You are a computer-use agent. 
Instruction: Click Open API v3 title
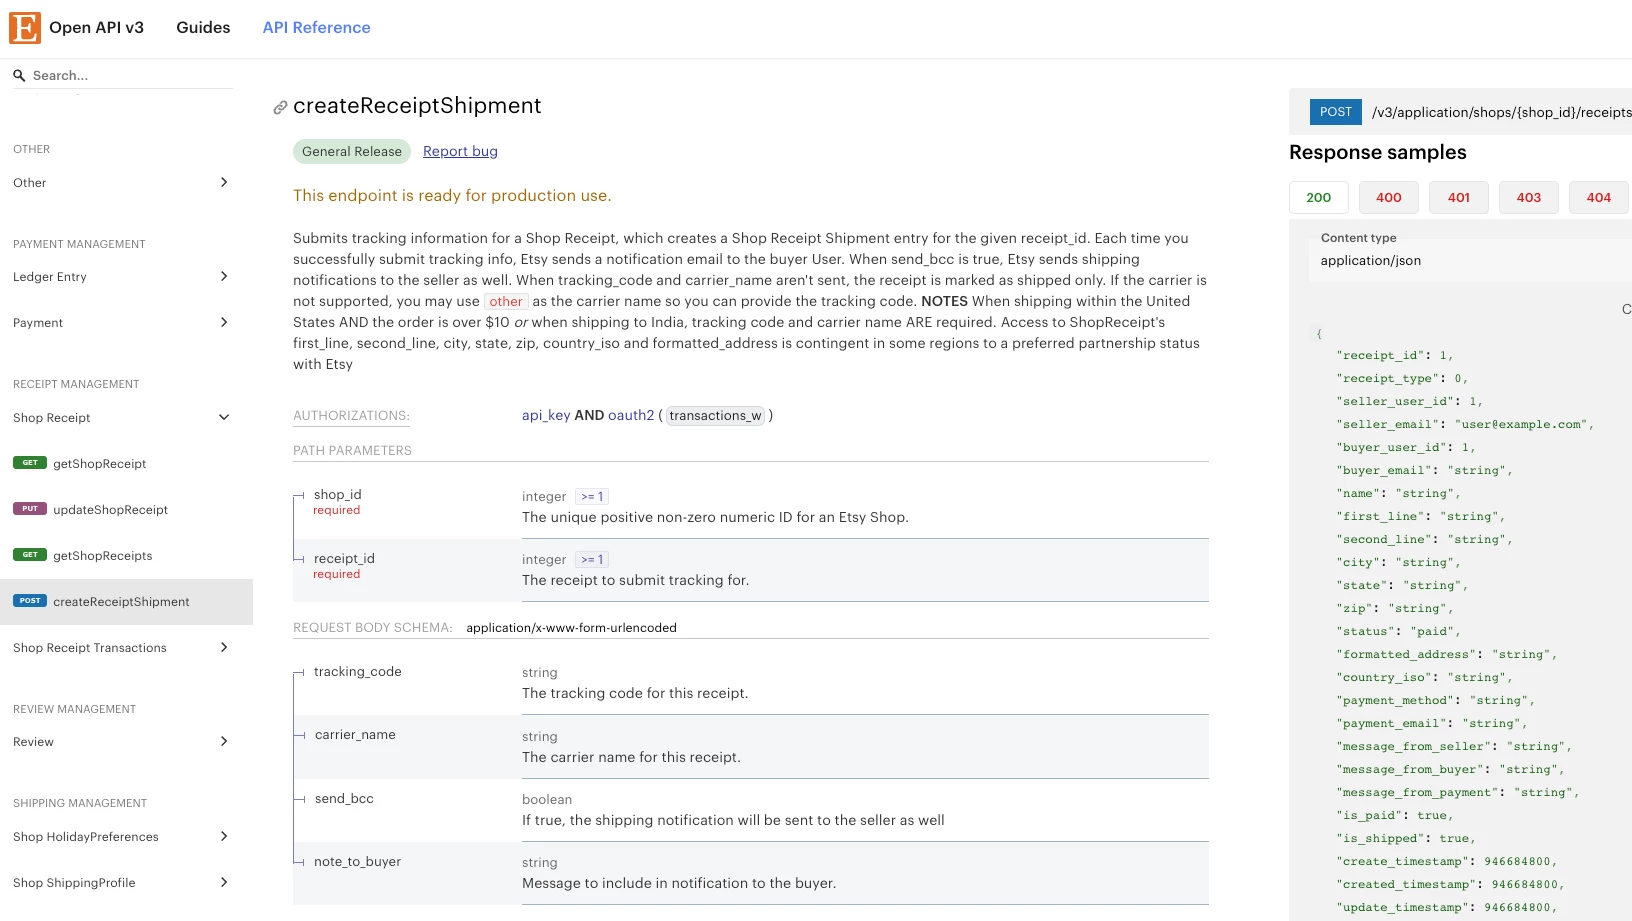(96, 28)
